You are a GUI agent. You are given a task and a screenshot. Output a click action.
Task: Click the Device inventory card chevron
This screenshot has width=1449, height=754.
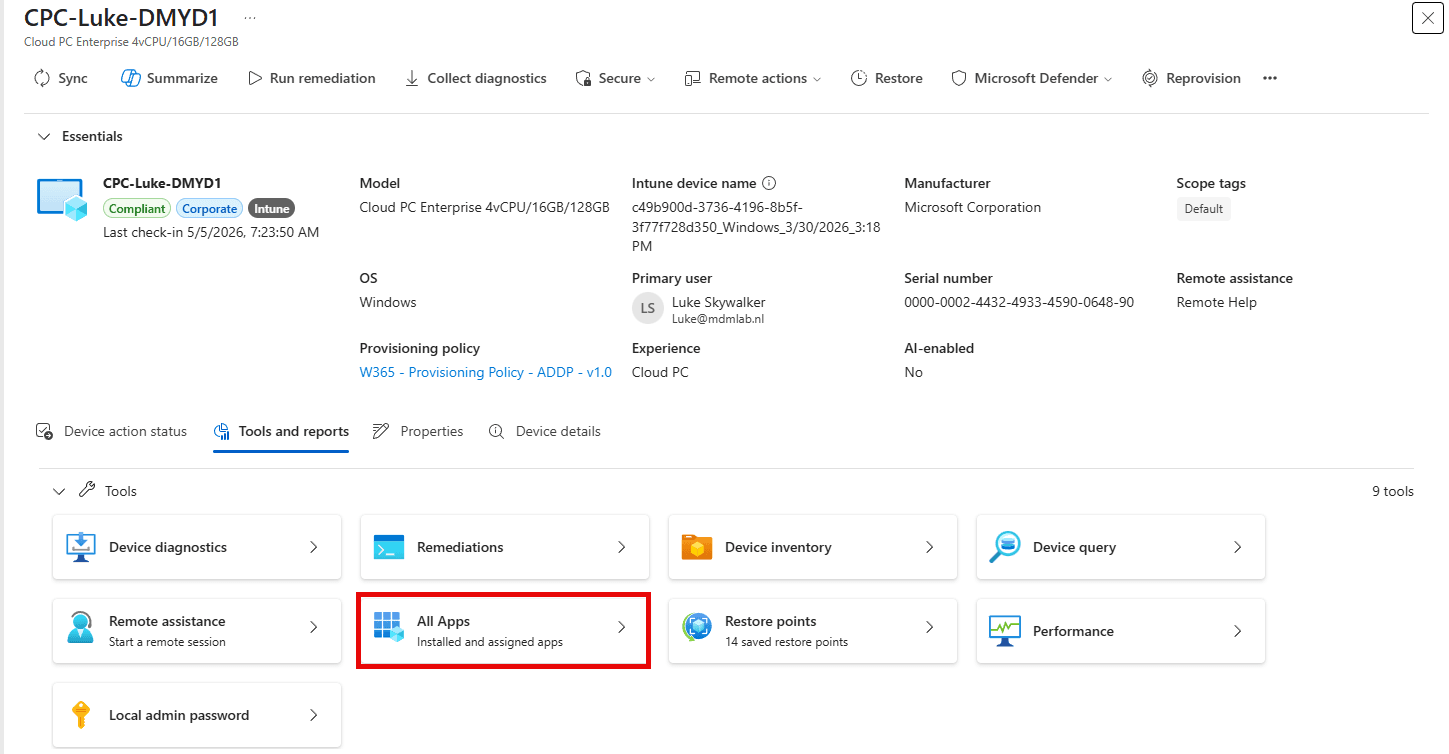(x=929, y=547)
